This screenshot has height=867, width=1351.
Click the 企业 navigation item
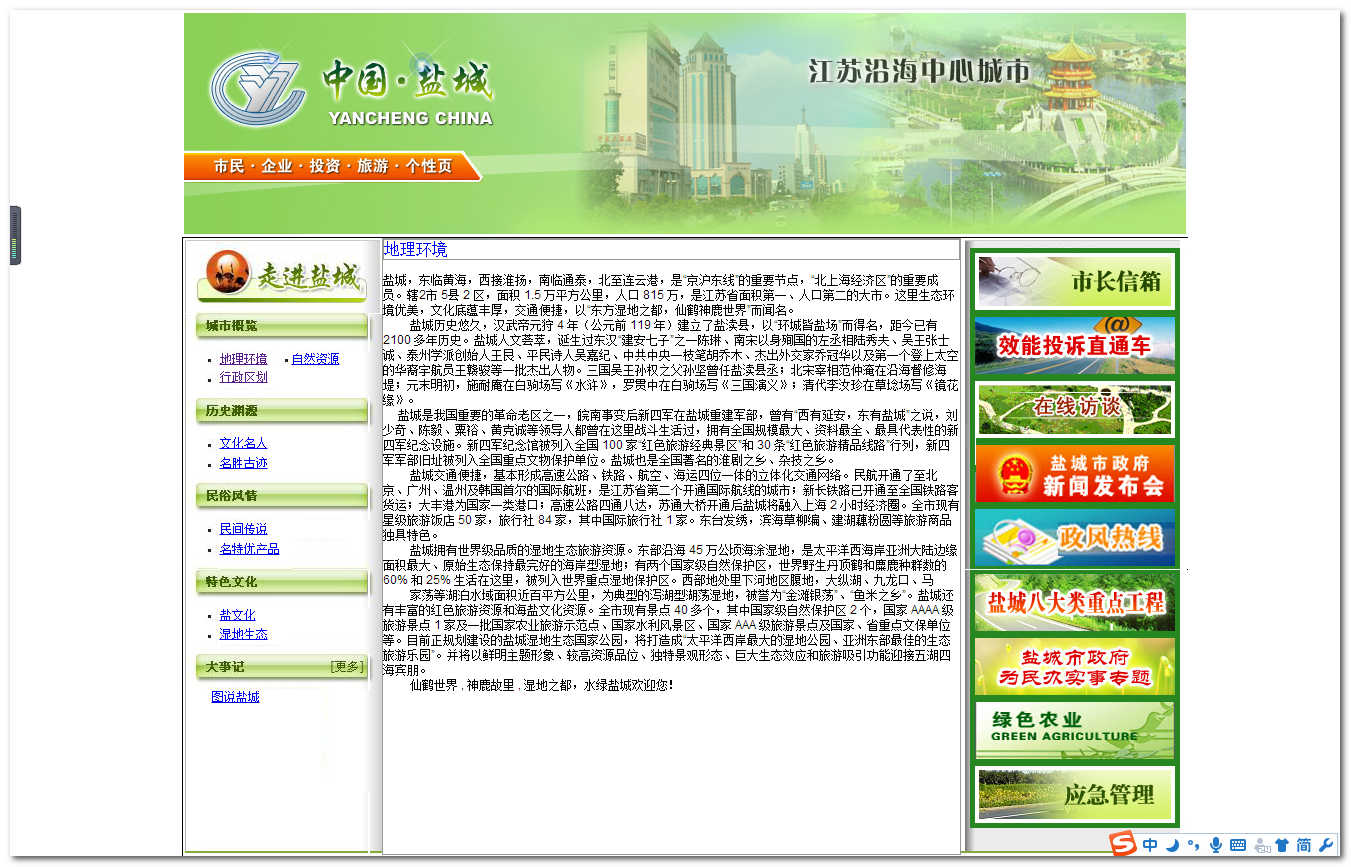coord(277,167)
